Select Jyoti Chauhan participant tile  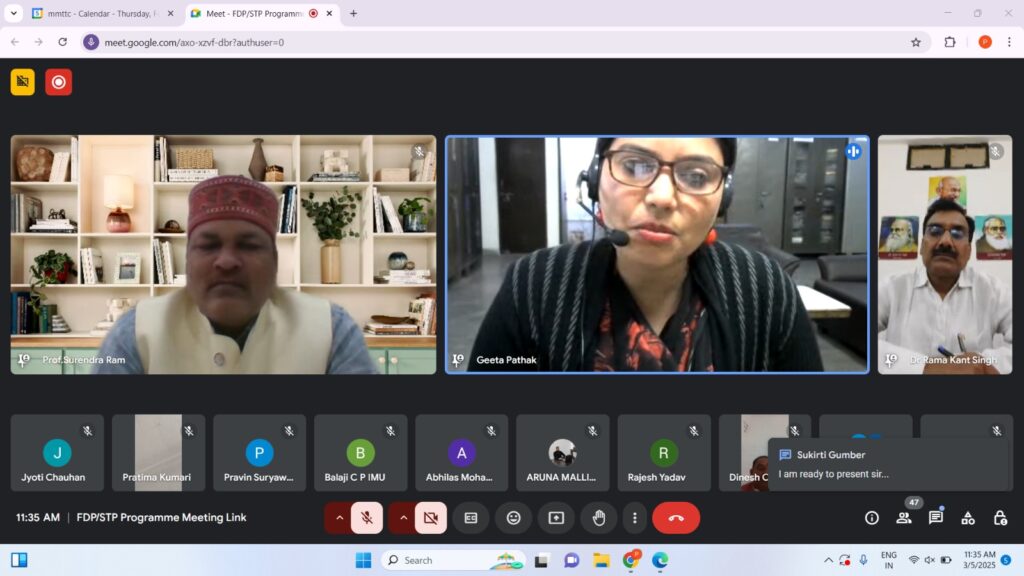[57, 453]
